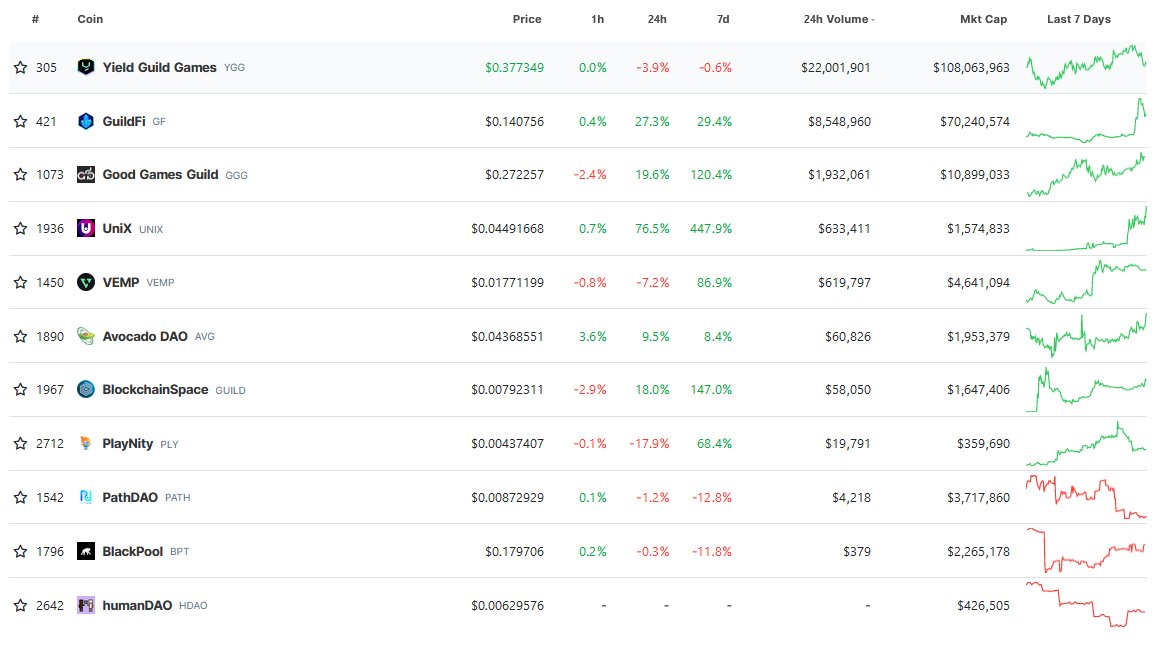The height and width of the screenshot is (645, 1170).
Task: Open the Avocado DAO coin link
Action: pos(145,336)
